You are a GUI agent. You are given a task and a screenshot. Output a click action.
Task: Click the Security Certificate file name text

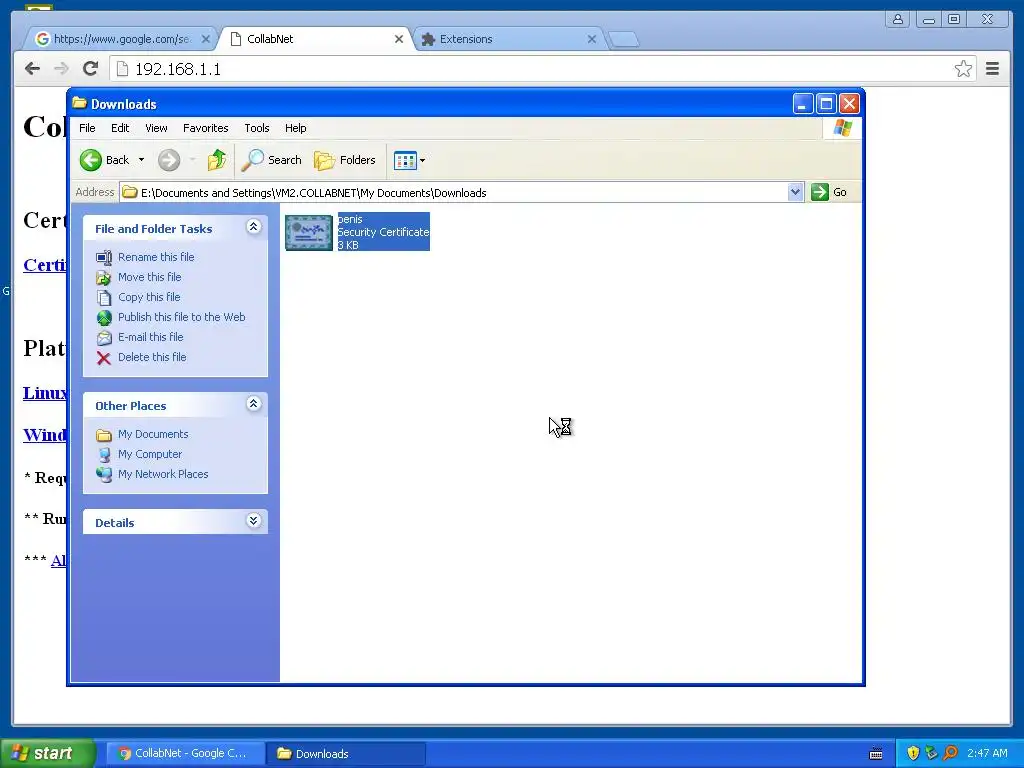pyautogui.click(x=350, y=219)
